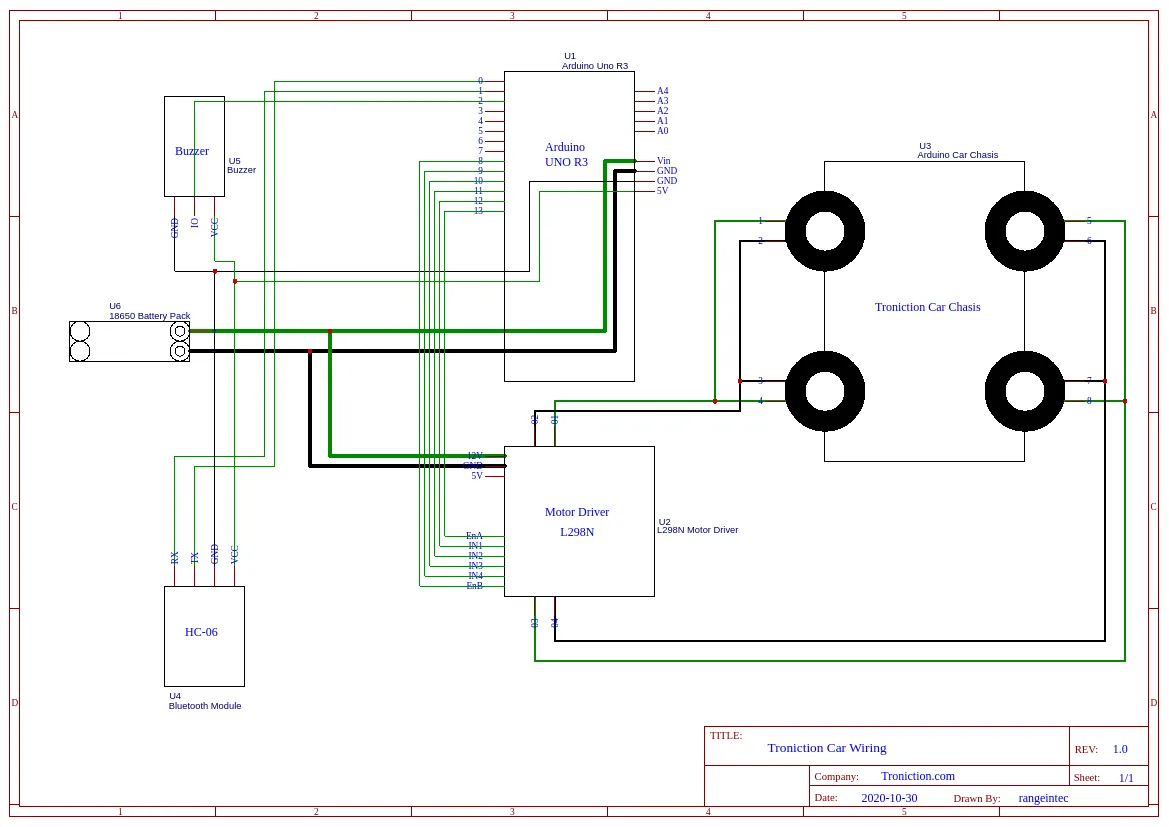Click the 'Arduino UNO R3' text inside the board
This screenshot has height=827, width=1169.
(566, 154)
